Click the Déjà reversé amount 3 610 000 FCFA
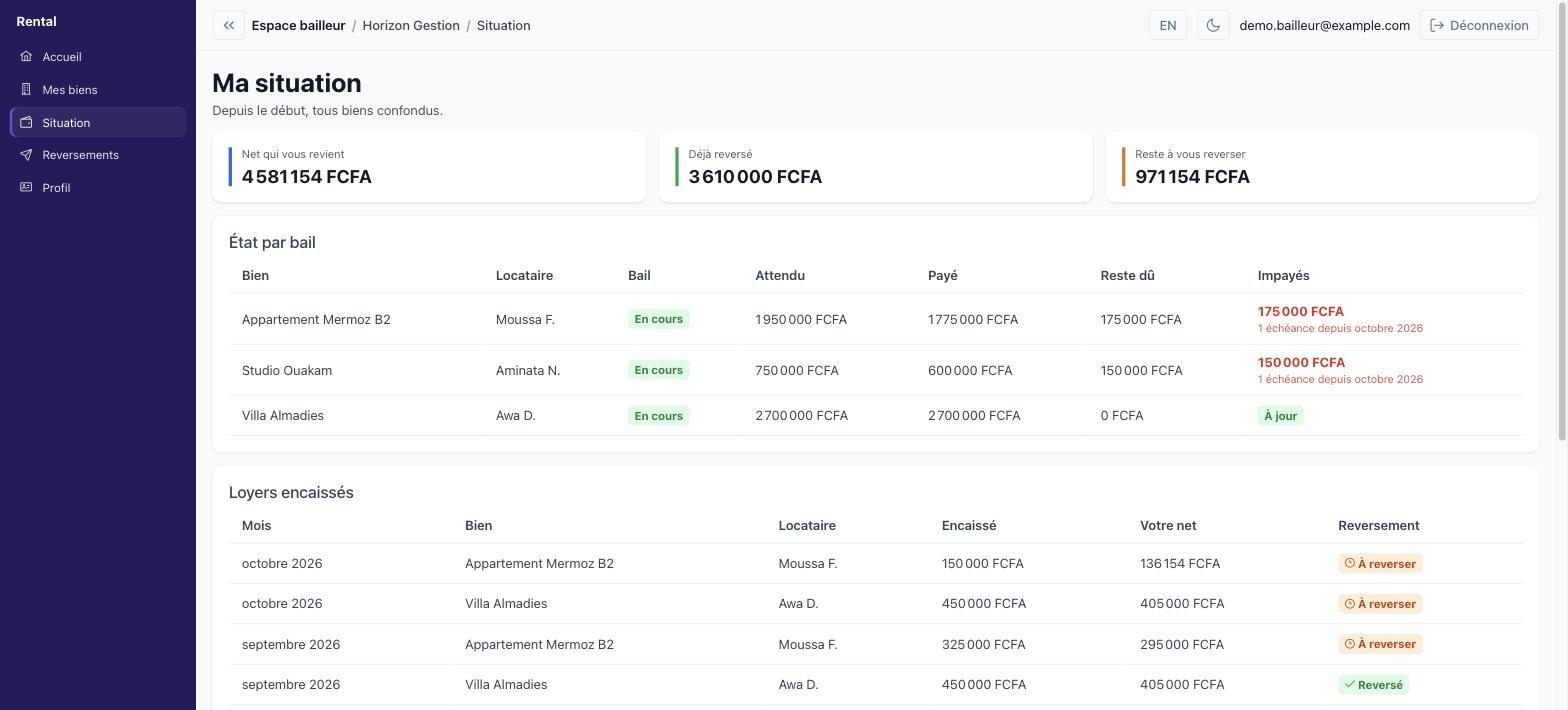 (755, 177)
